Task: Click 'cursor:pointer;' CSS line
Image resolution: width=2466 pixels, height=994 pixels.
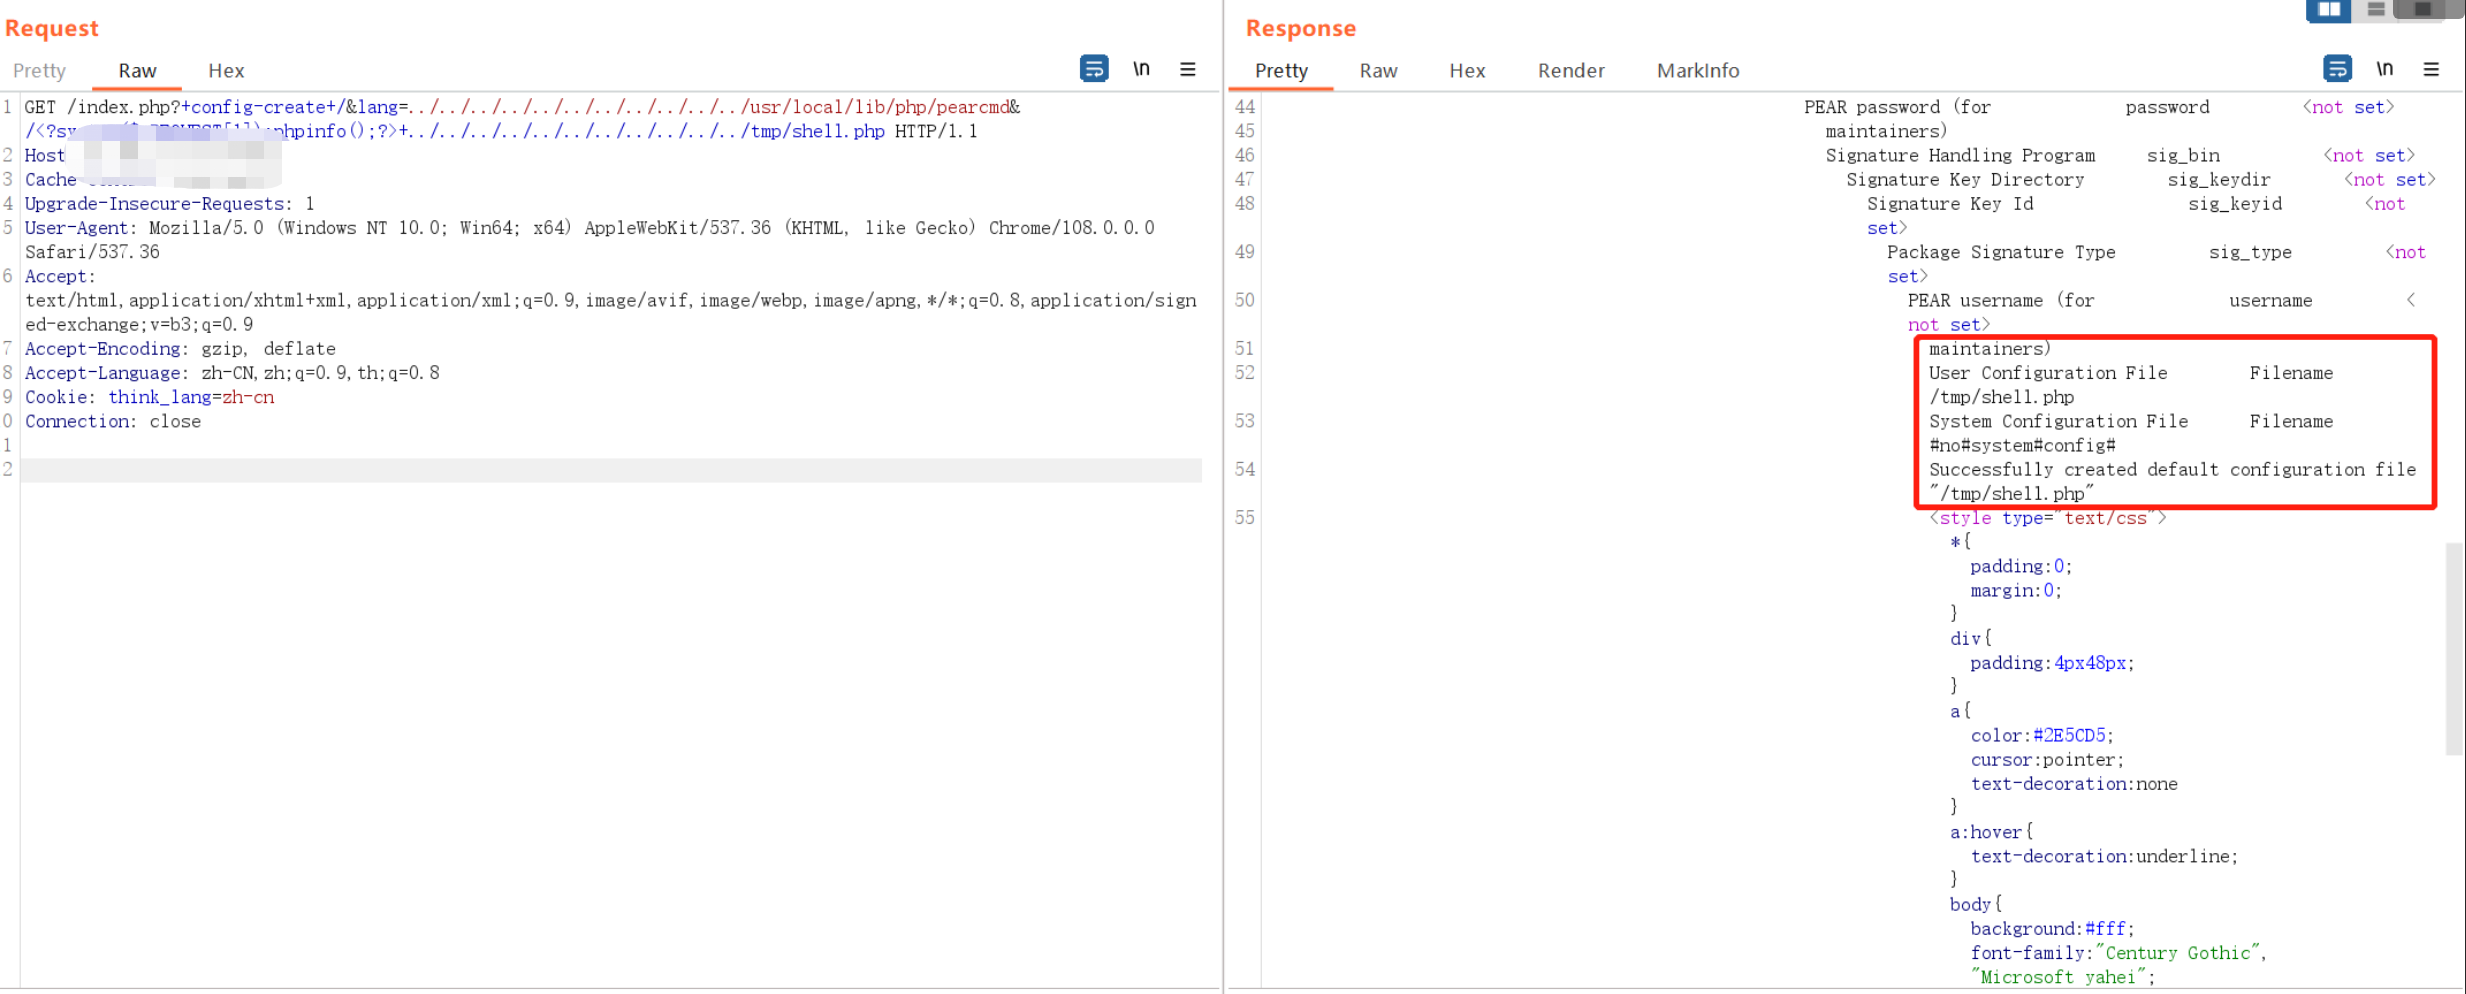Action: (2047, 760)
